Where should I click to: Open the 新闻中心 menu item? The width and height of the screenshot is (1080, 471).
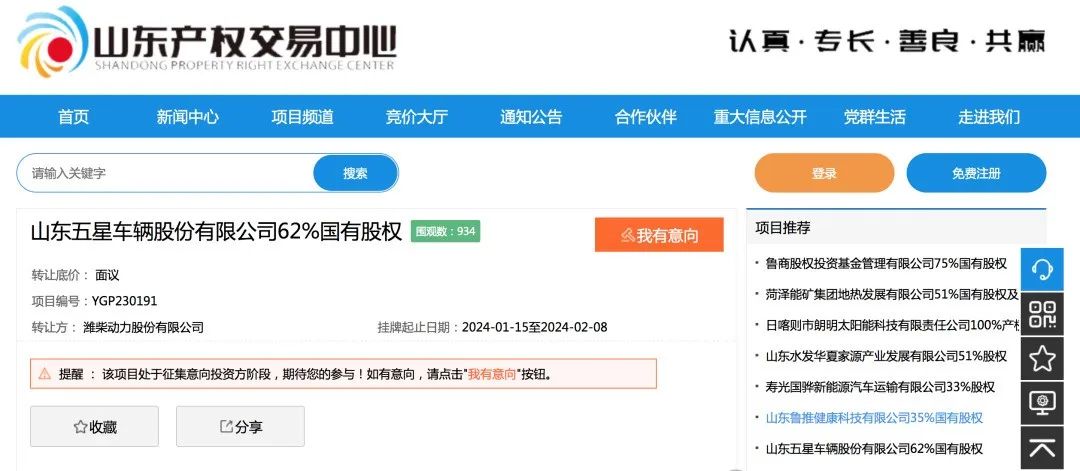[x=187, y=117]
